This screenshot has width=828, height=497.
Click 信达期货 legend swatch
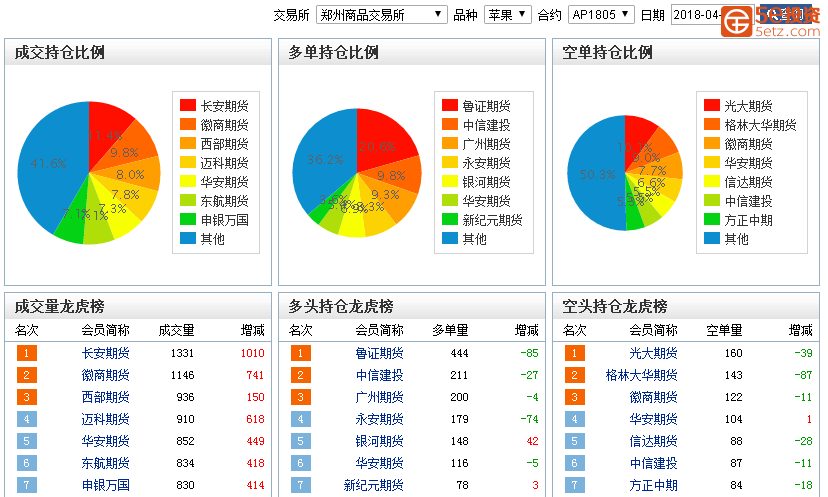(x=712, y=182)
